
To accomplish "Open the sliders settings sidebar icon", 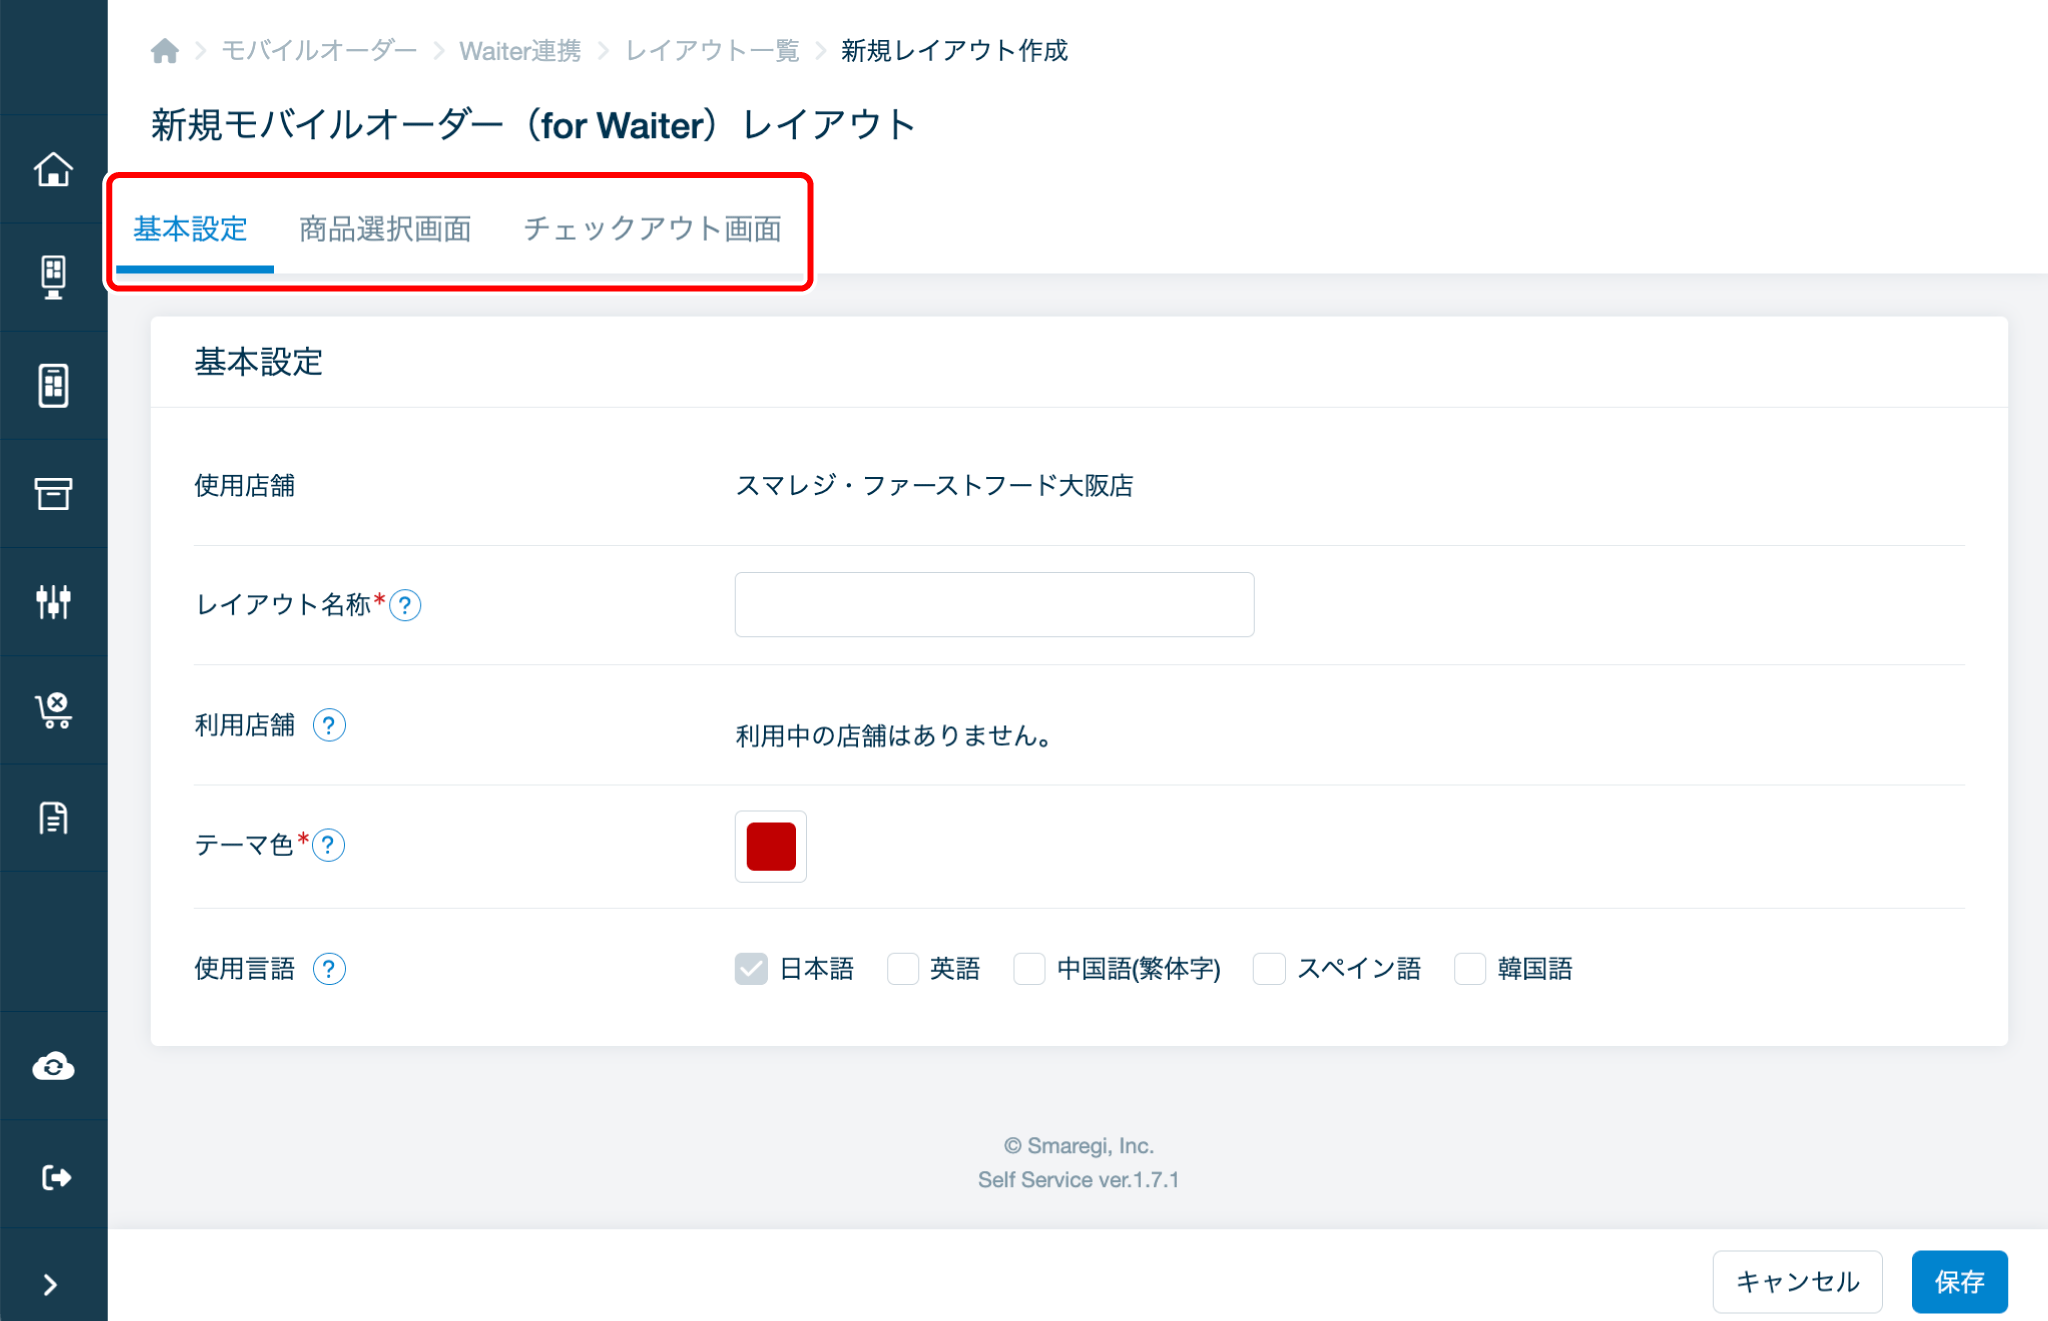I will pyautogui.click(x=53, y=601).
